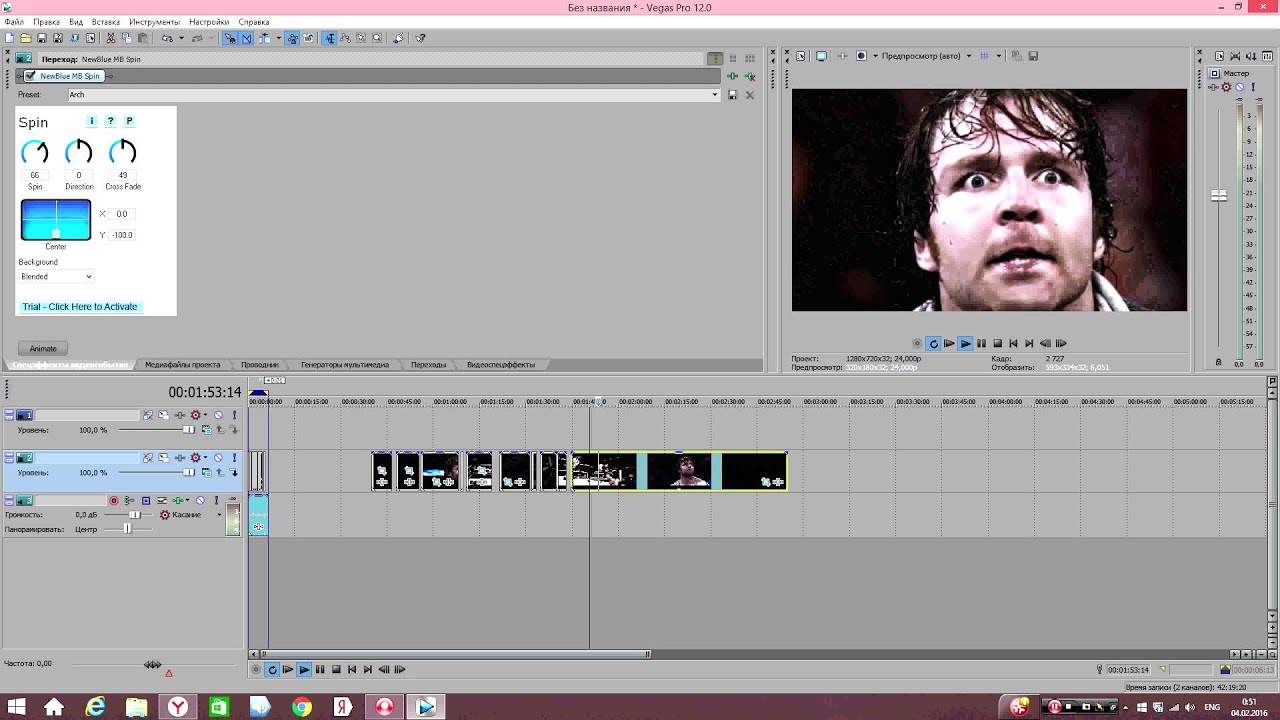Open Google Chrome from the taskbar
The image size is (1280, 720).
pyautogui.click(x=301, y=707)
